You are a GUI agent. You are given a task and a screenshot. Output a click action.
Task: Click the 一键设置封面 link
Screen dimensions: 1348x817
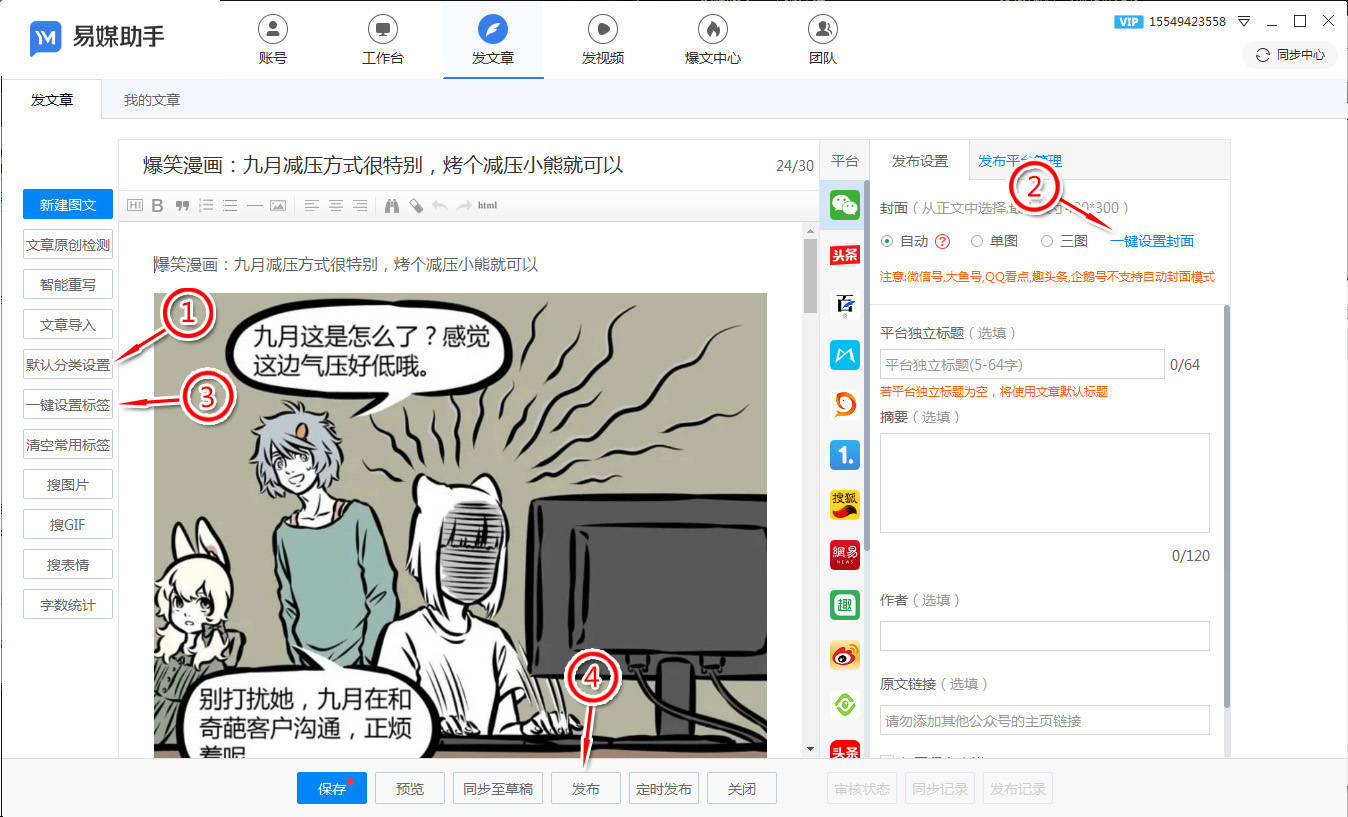(1152, 241)
